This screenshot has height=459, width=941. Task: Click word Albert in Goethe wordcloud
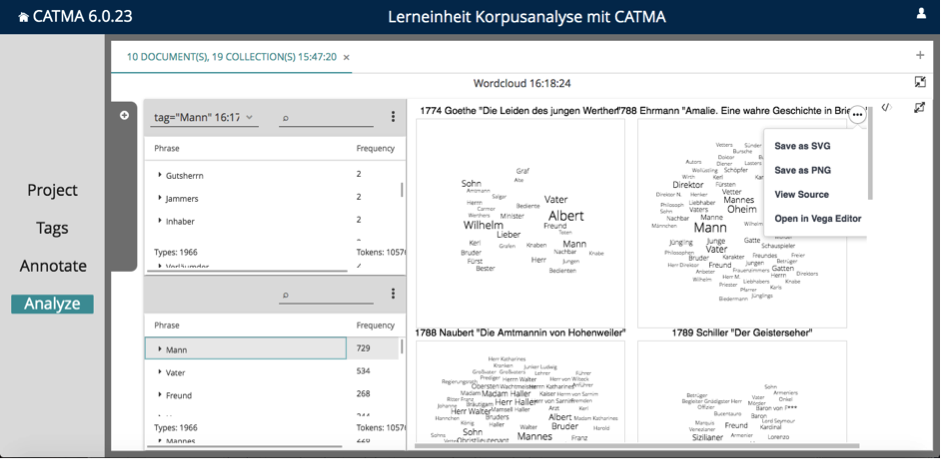[566, 216]
